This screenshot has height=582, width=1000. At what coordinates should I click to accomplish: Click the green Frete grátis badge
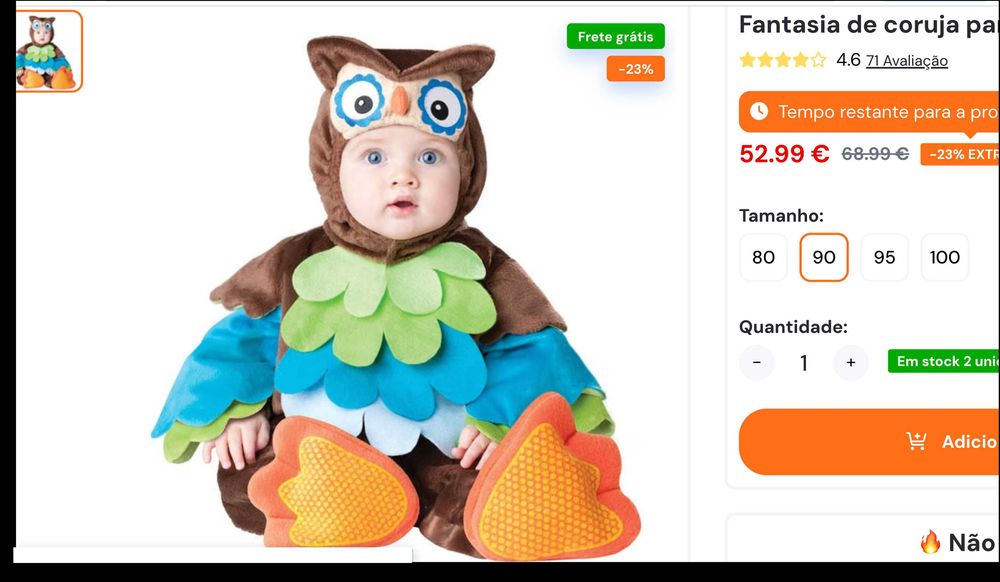click(615, 37)
